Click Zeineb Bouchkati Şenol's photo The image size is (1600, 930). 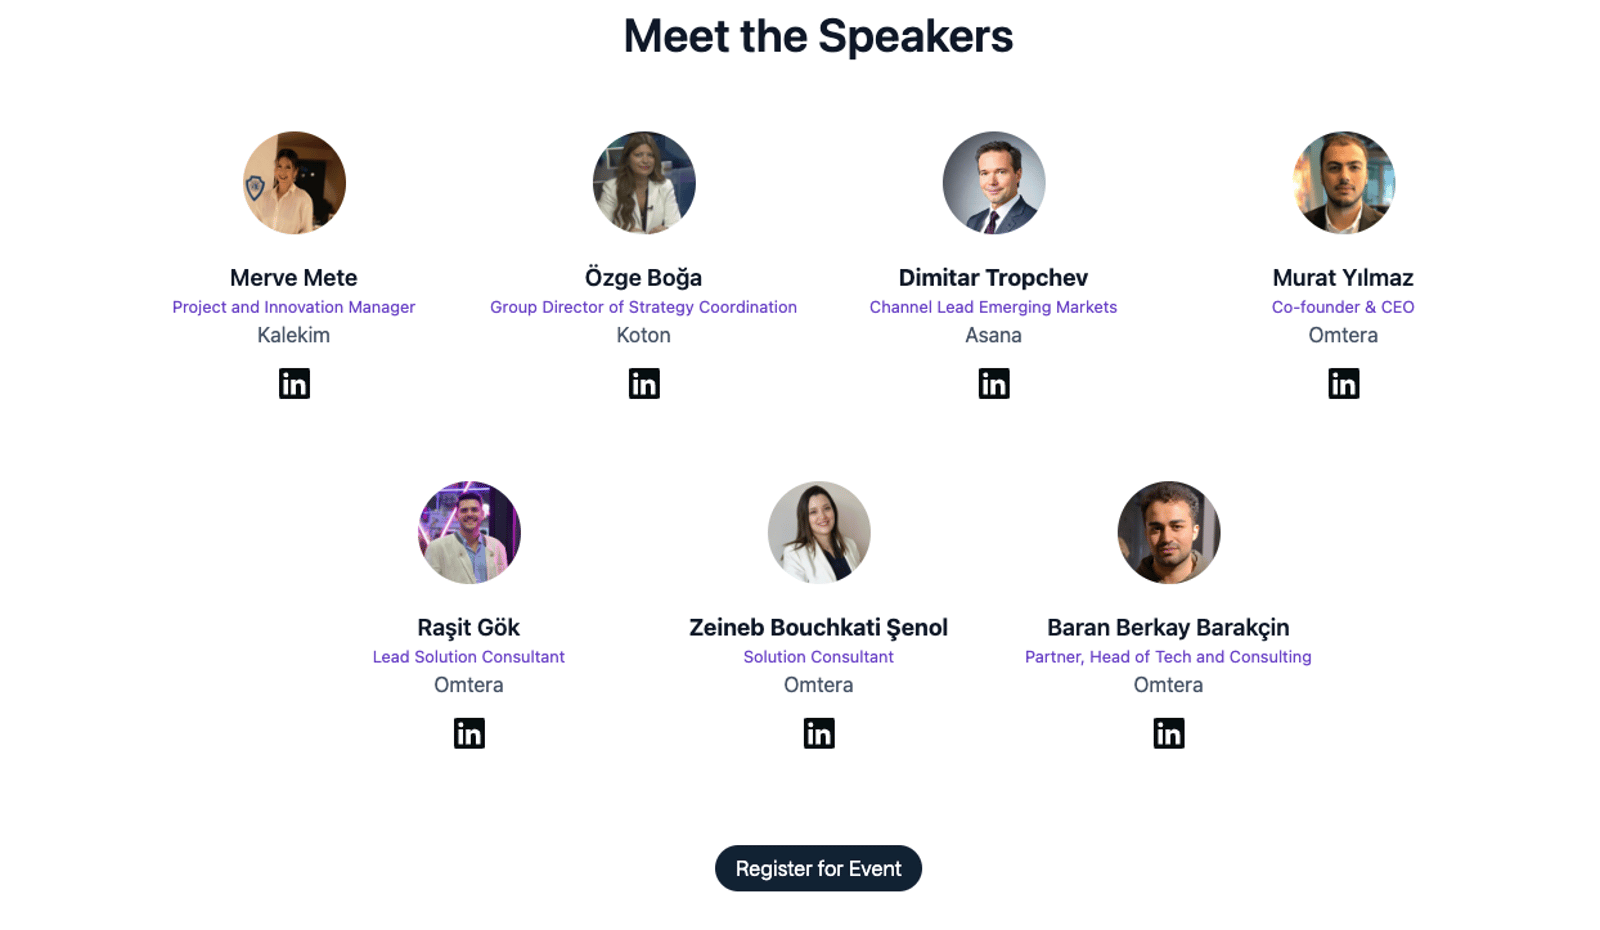819,533
